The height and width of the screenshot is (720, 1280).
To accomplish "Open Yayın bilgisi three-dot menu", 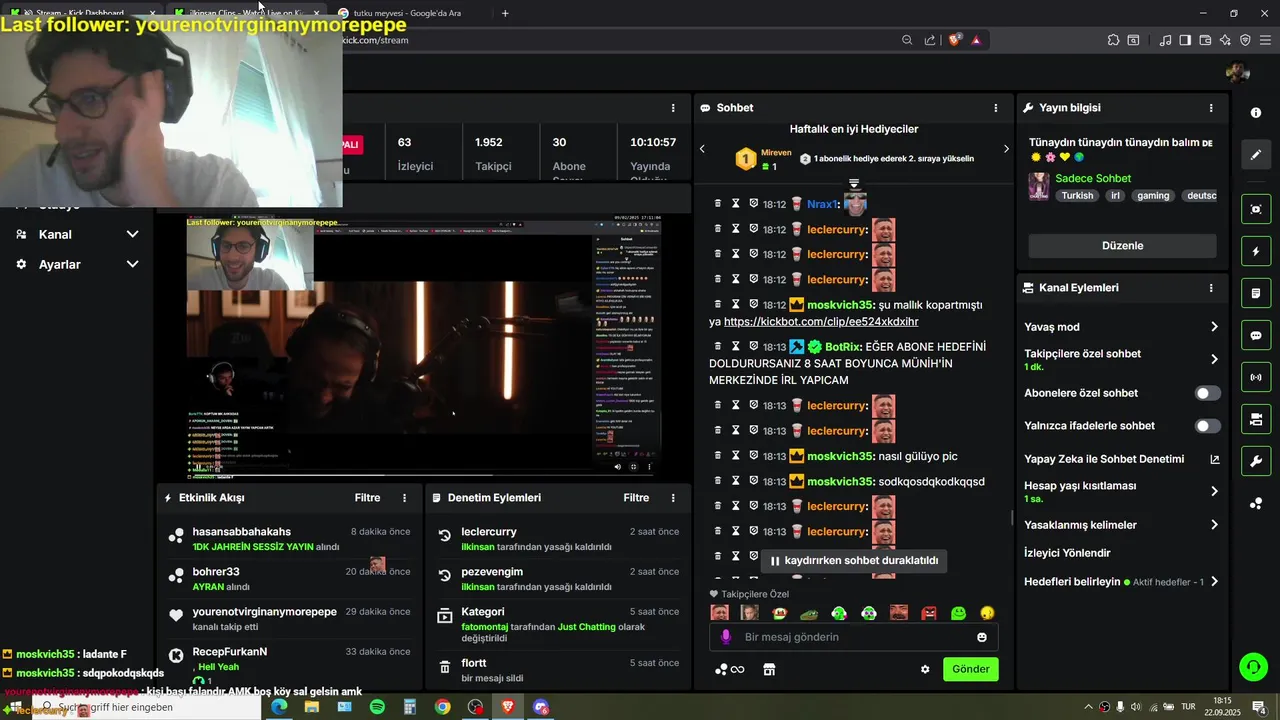I will [1211, 108].
